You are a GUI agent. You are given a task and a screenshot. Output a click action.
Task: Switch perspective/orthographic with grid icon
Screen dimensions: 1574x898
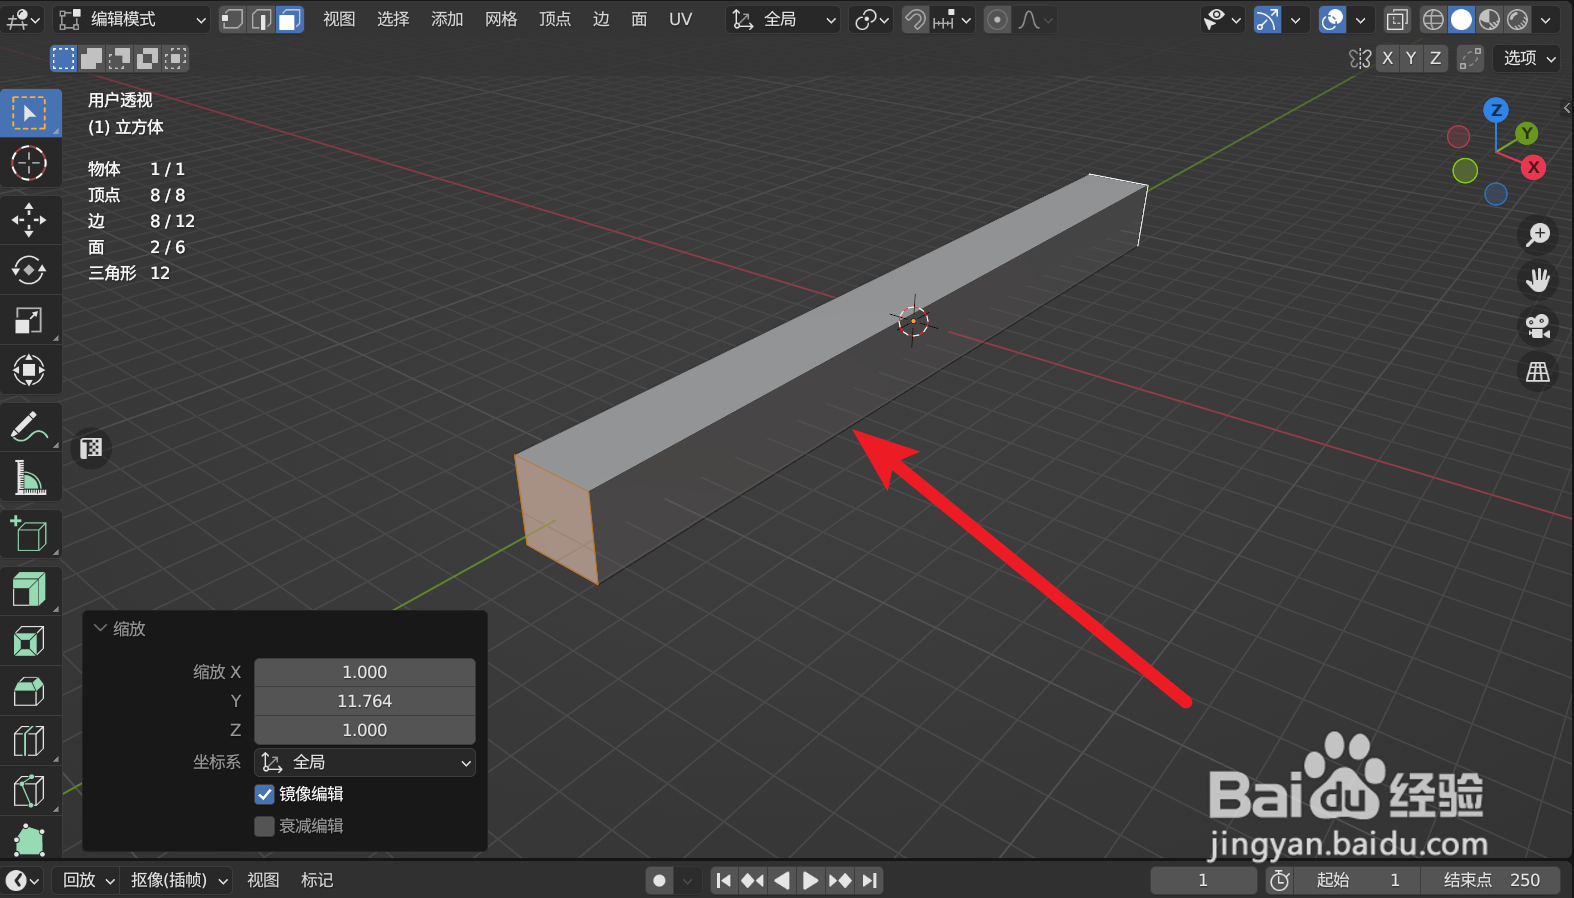(x=1538, y=372)
